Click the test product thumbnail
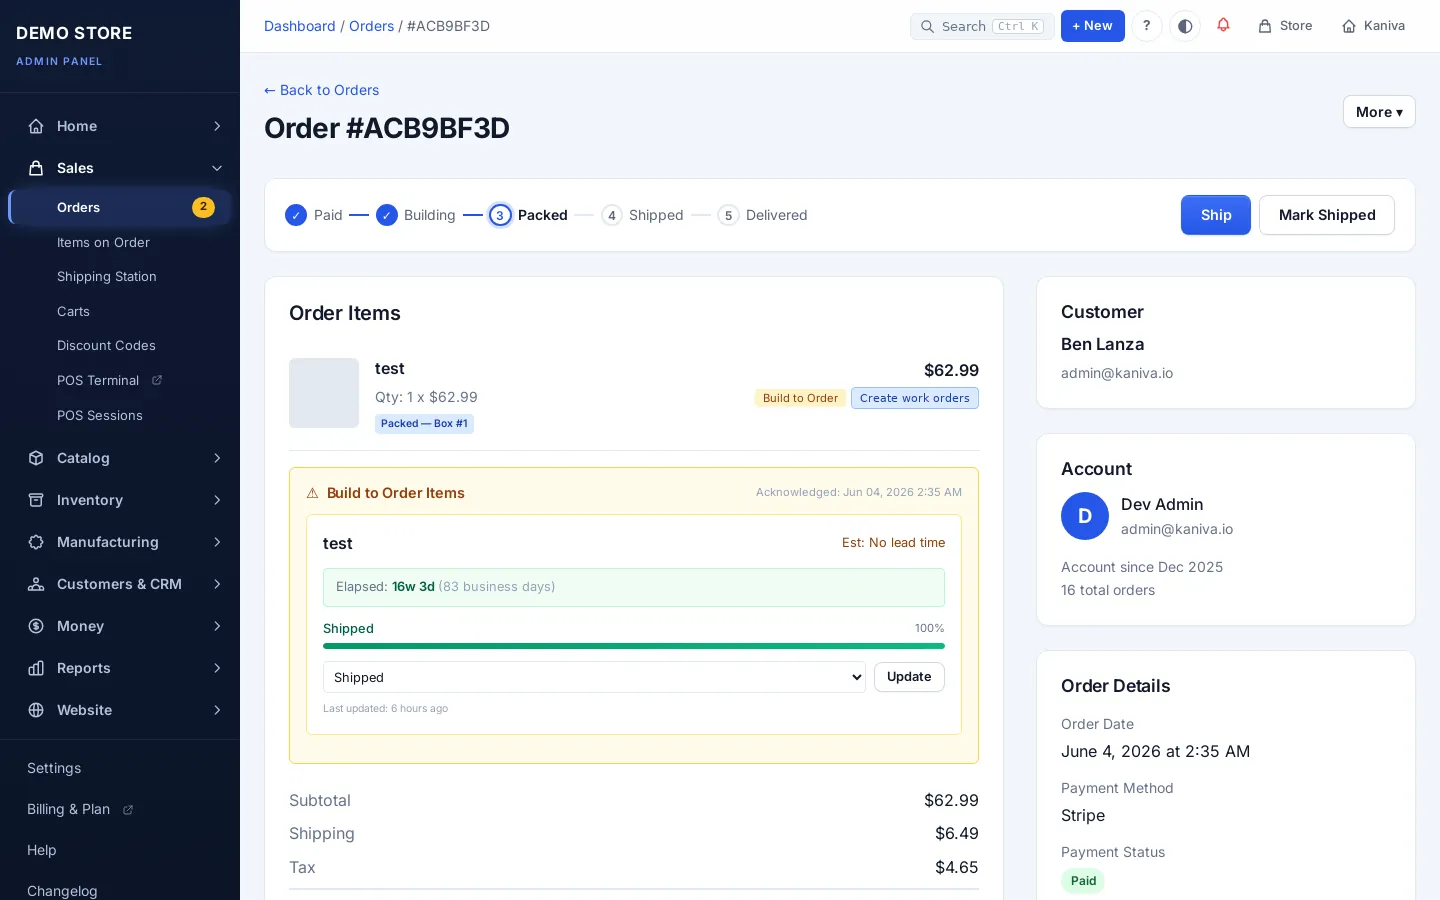Viewport: 1440px width, 900px height. 324,393
